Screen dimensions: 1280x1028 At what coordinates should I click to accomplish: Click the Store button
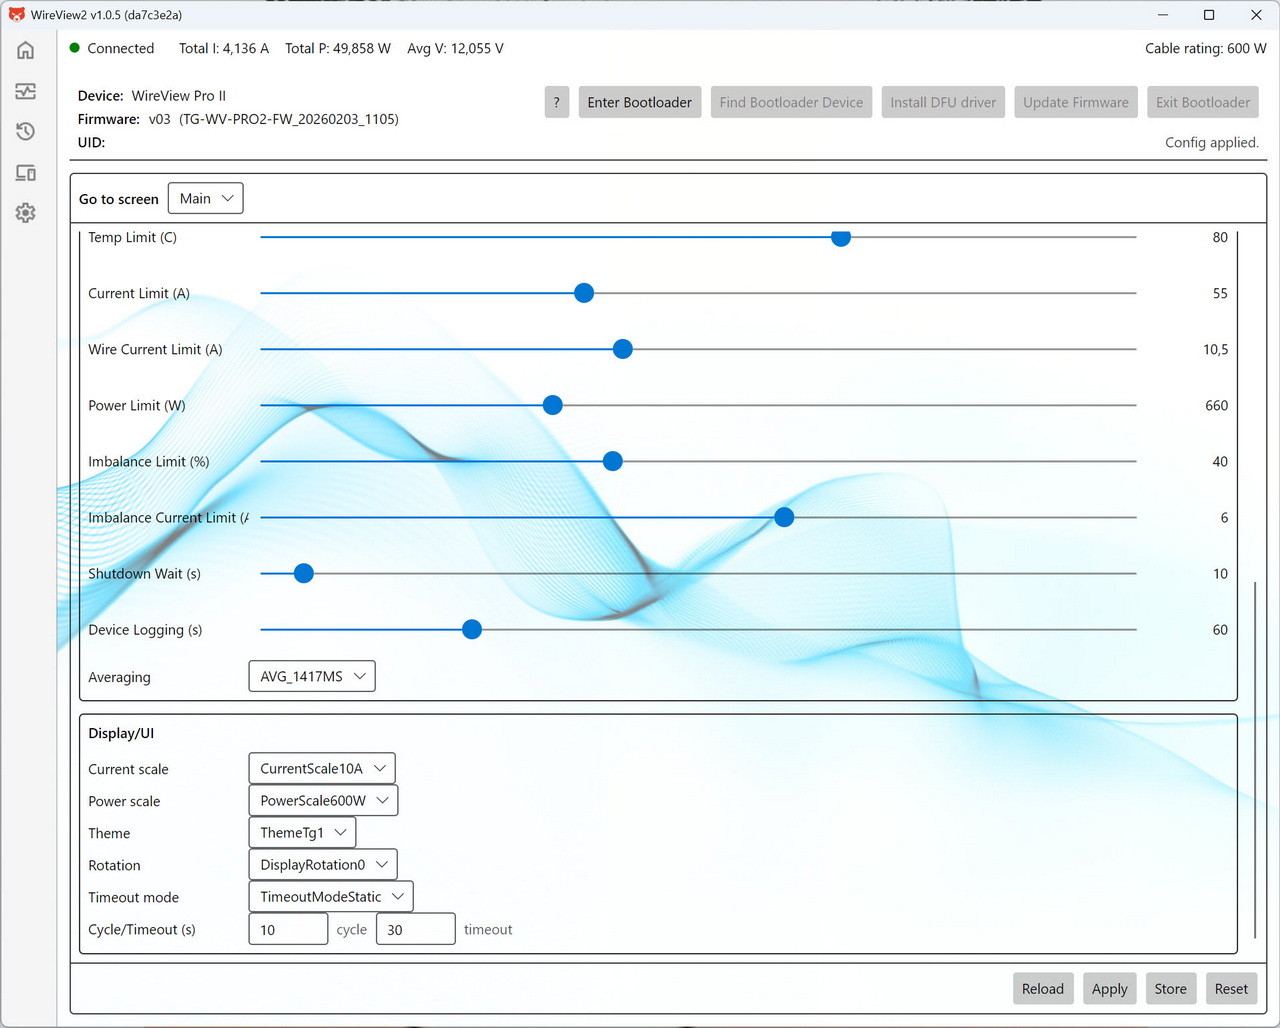coord(1170,989)
